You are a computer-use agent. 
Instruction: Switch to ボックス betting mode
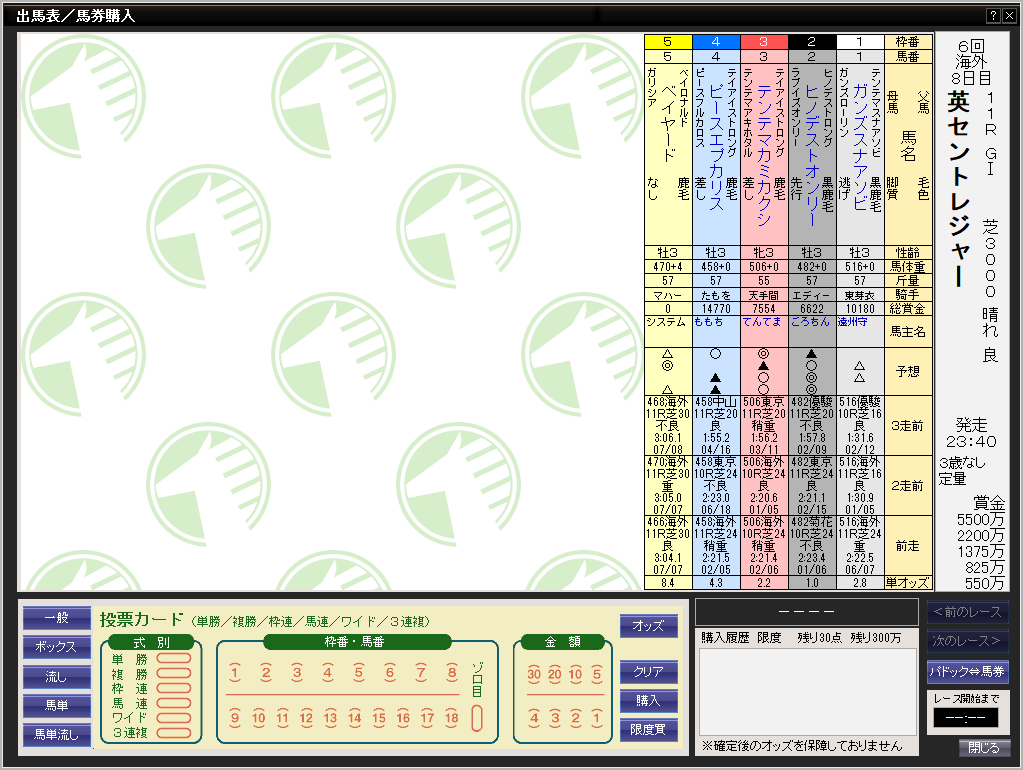tap(57, 647)
